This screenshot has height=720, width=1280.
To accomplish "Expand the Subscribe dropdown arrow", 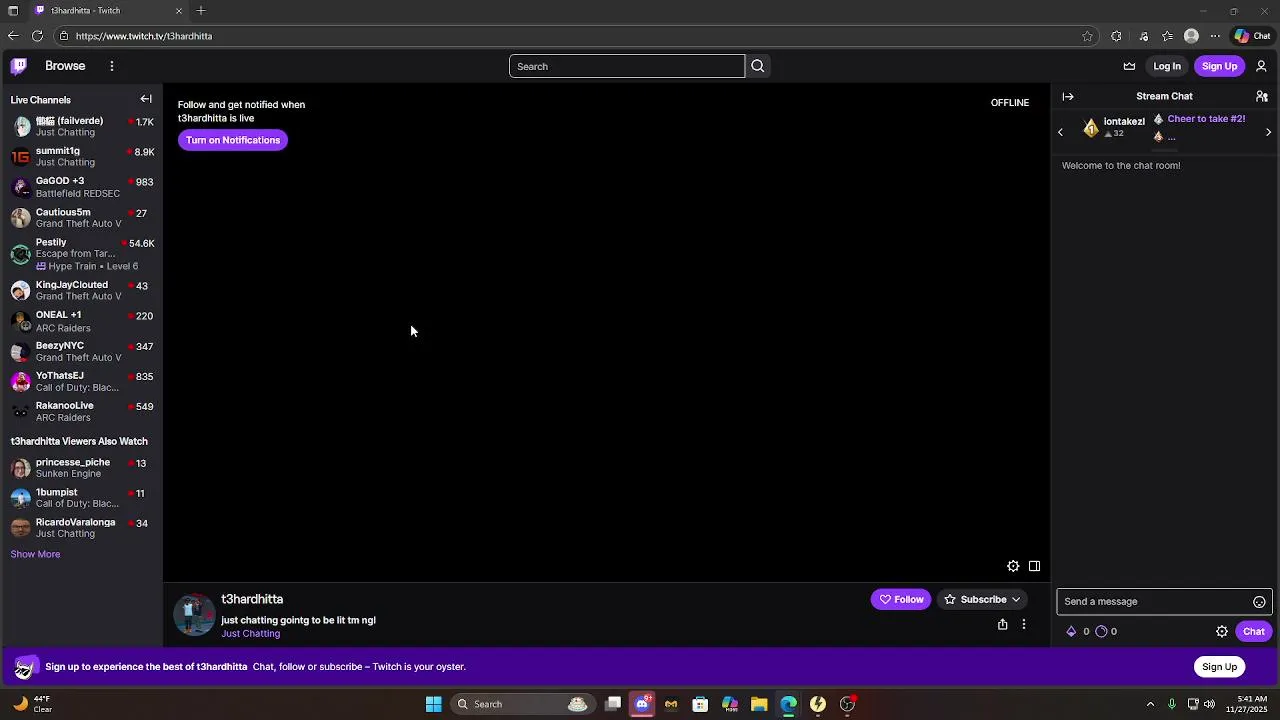I will click(x=1016, y=600).
